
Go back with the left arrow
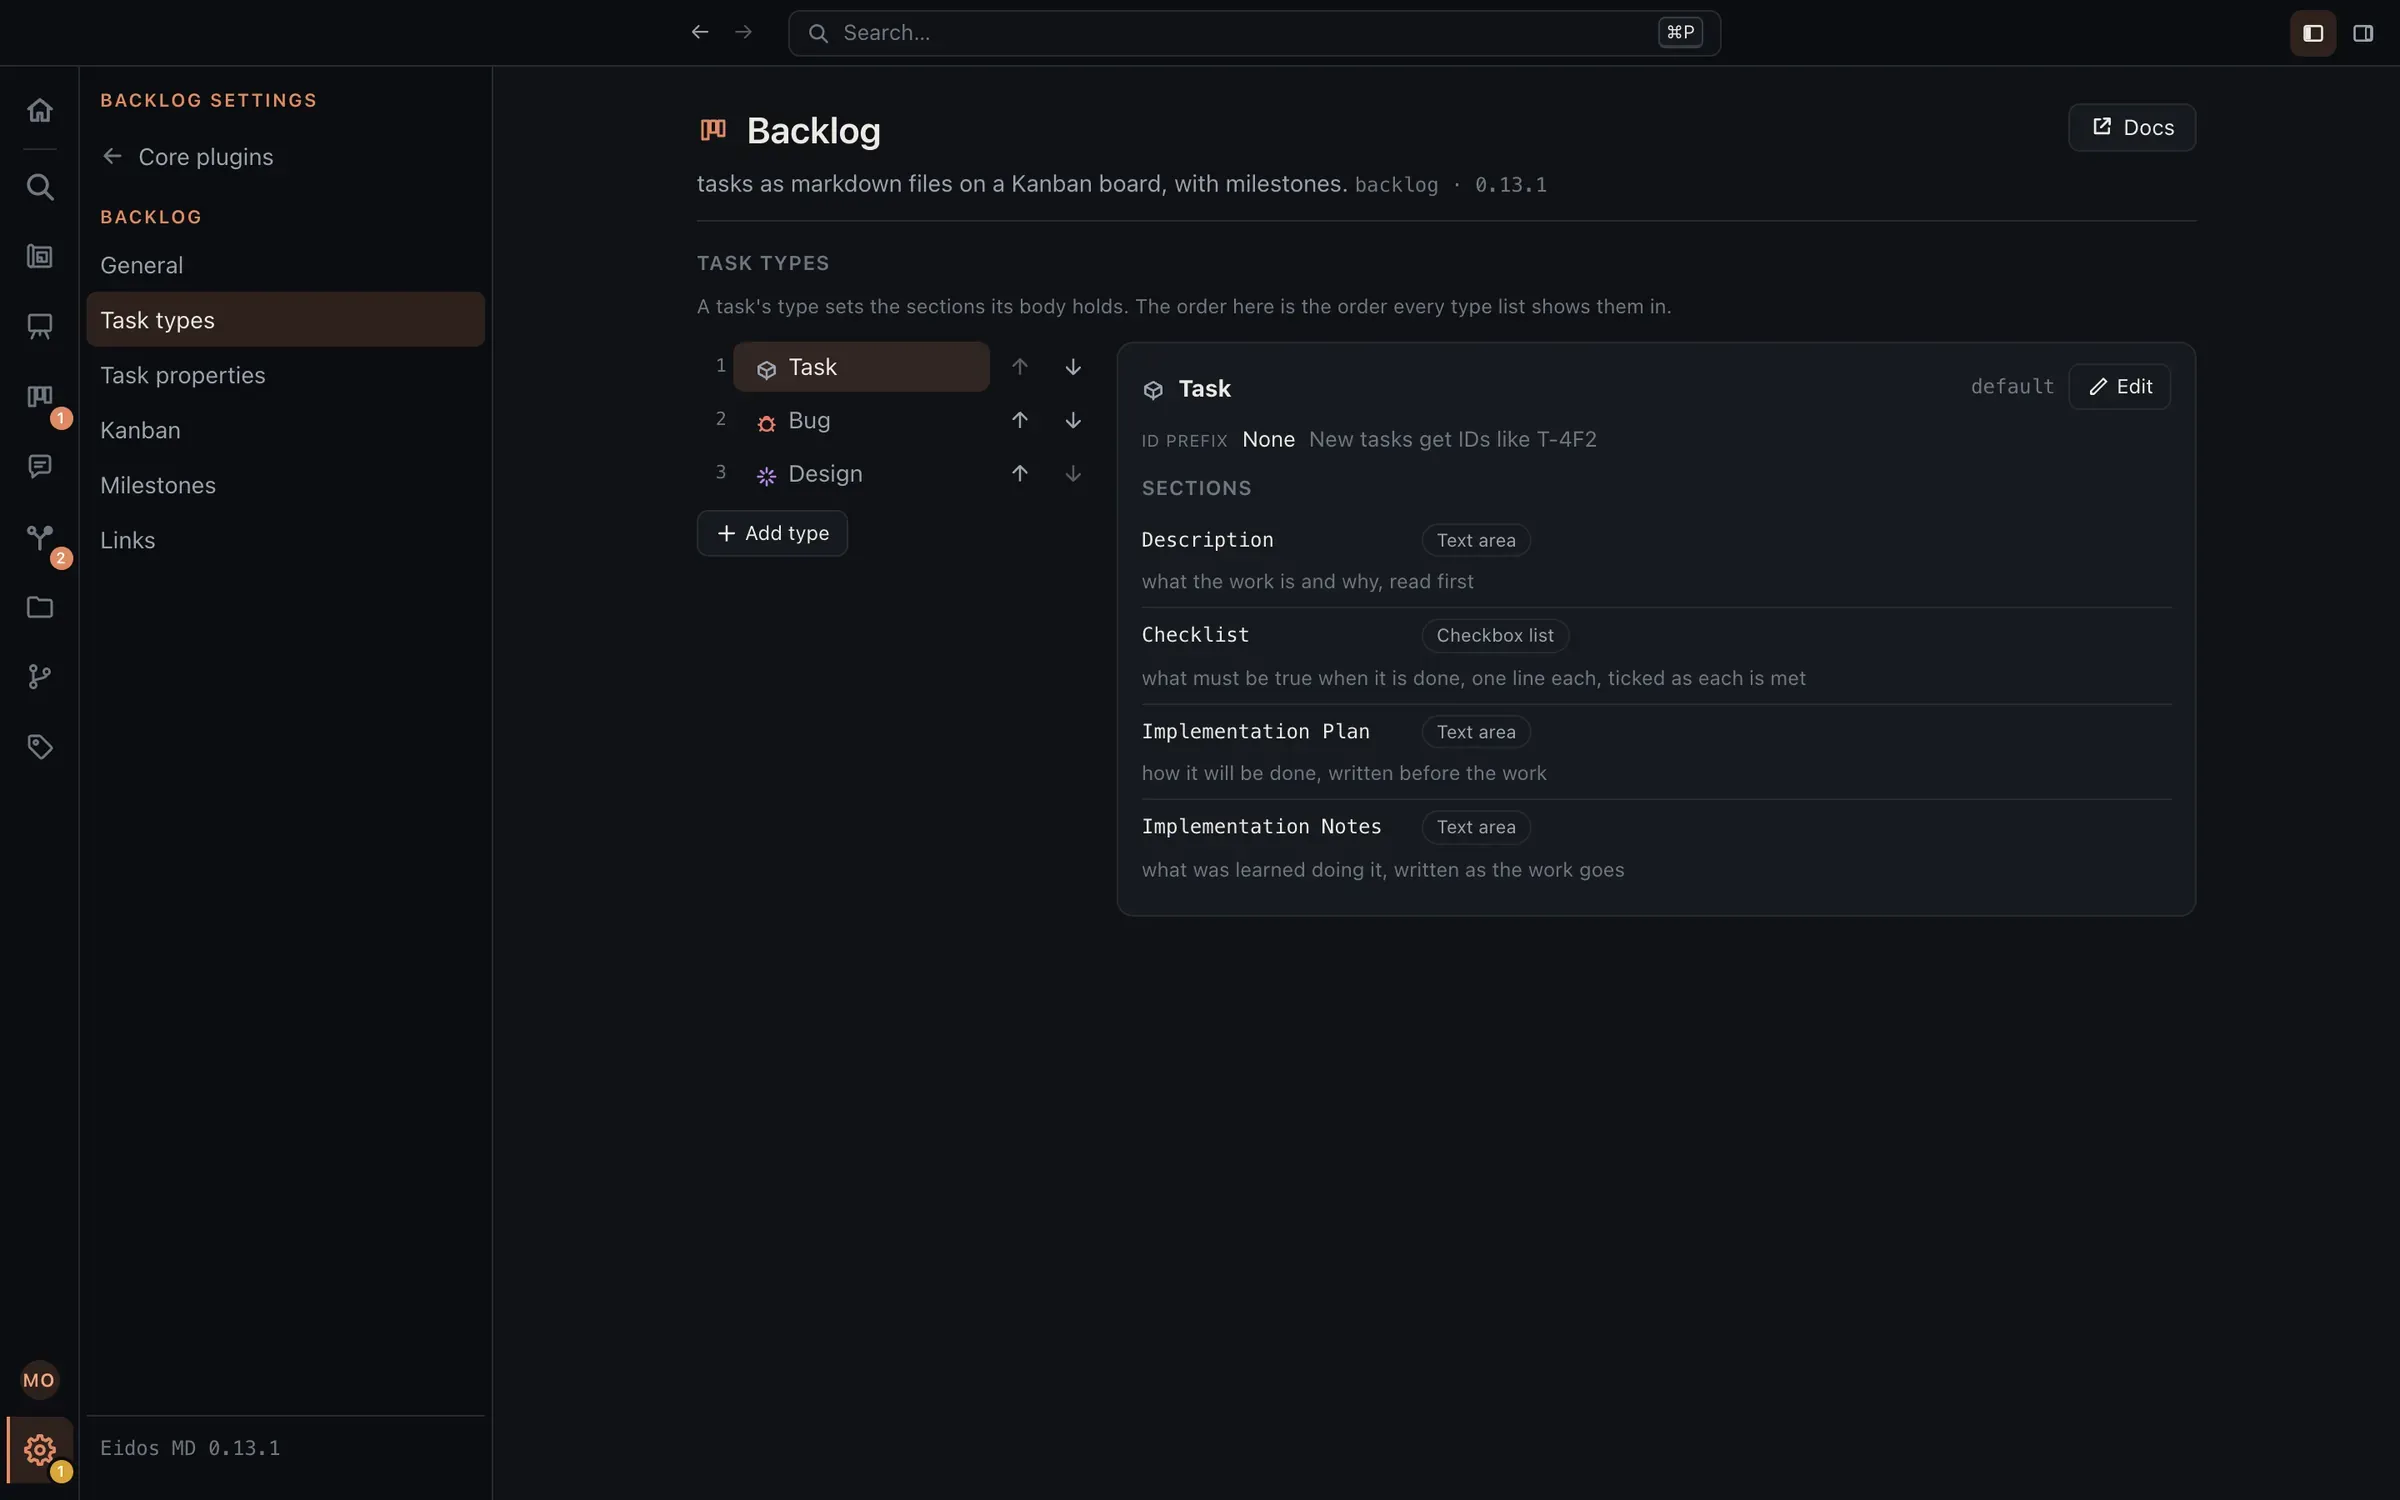[x=700, y=33]
